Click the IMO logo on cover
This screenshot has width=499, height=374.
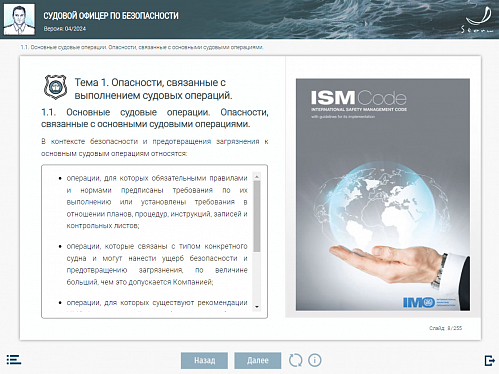[429, 302]
